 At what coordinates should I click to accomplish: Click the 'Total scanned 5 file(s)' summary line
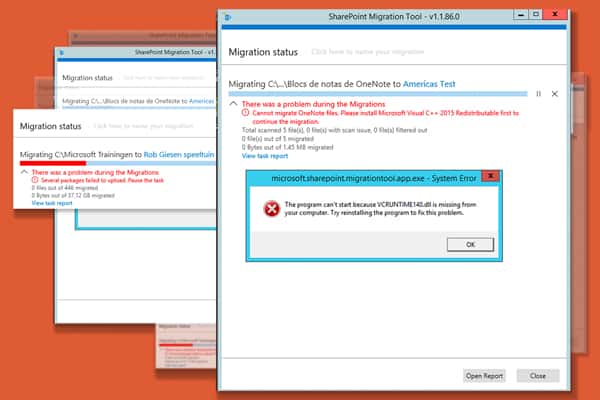coord(334,130)
